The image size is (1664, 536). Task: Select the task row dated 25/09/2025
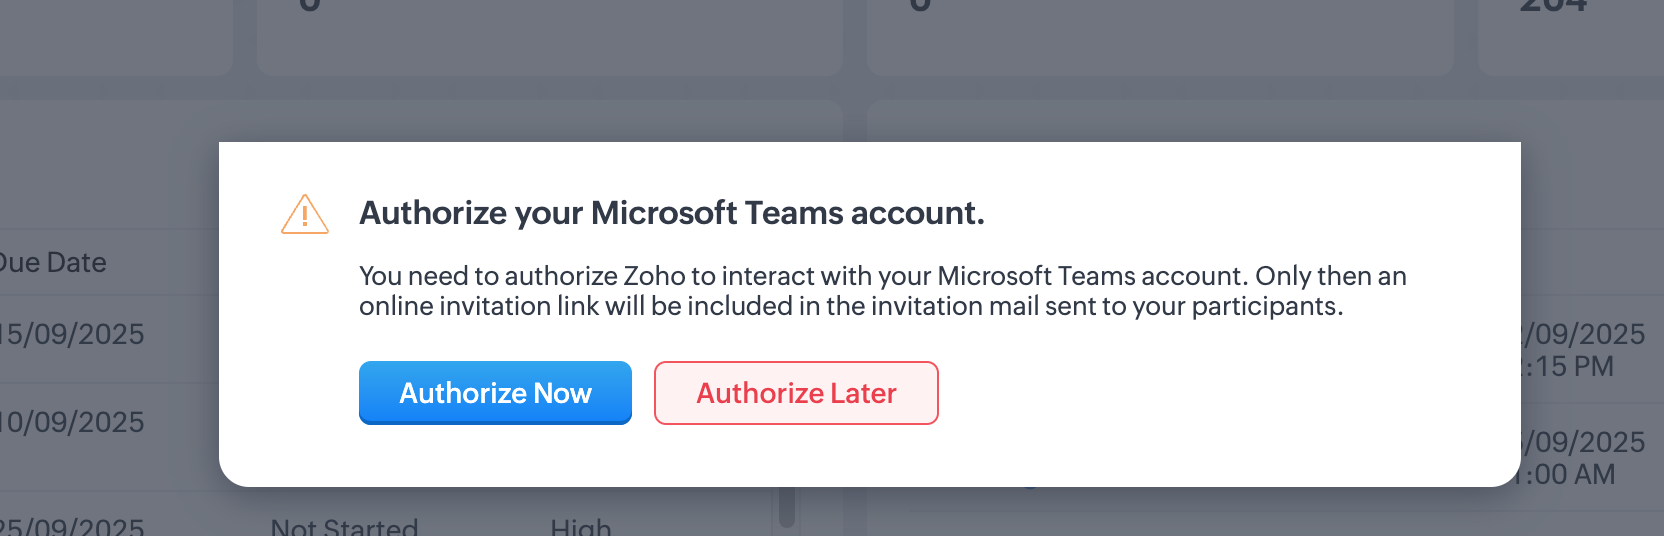(74, 526)
